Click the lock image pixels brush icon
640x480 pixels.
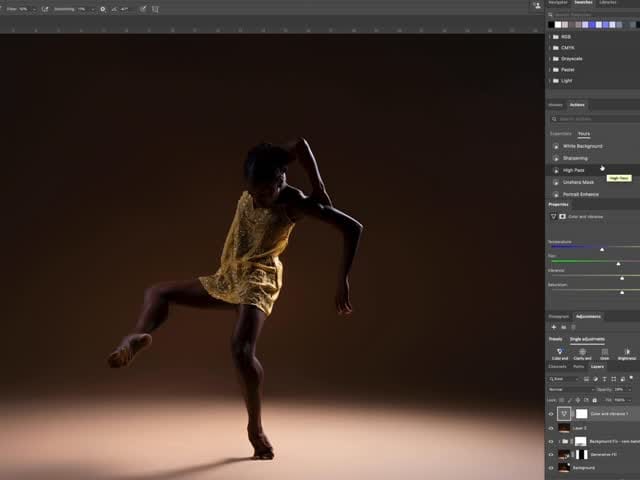[x=570, y=400]
